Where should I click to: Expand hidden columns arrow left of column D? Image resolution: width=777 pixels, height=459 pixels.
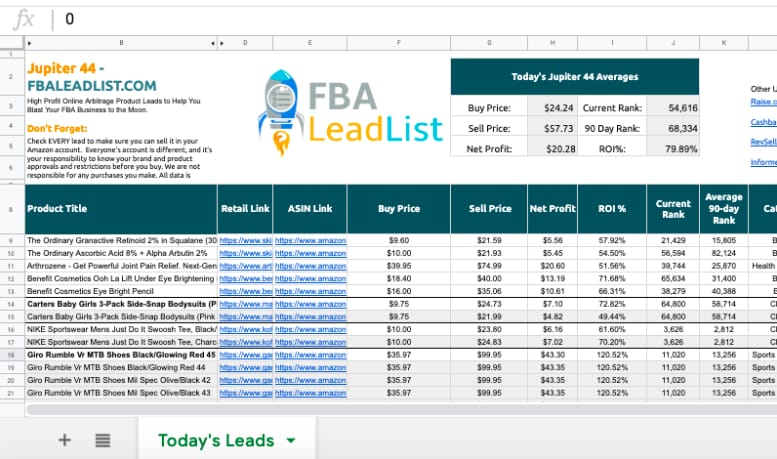tap(221, 44)
